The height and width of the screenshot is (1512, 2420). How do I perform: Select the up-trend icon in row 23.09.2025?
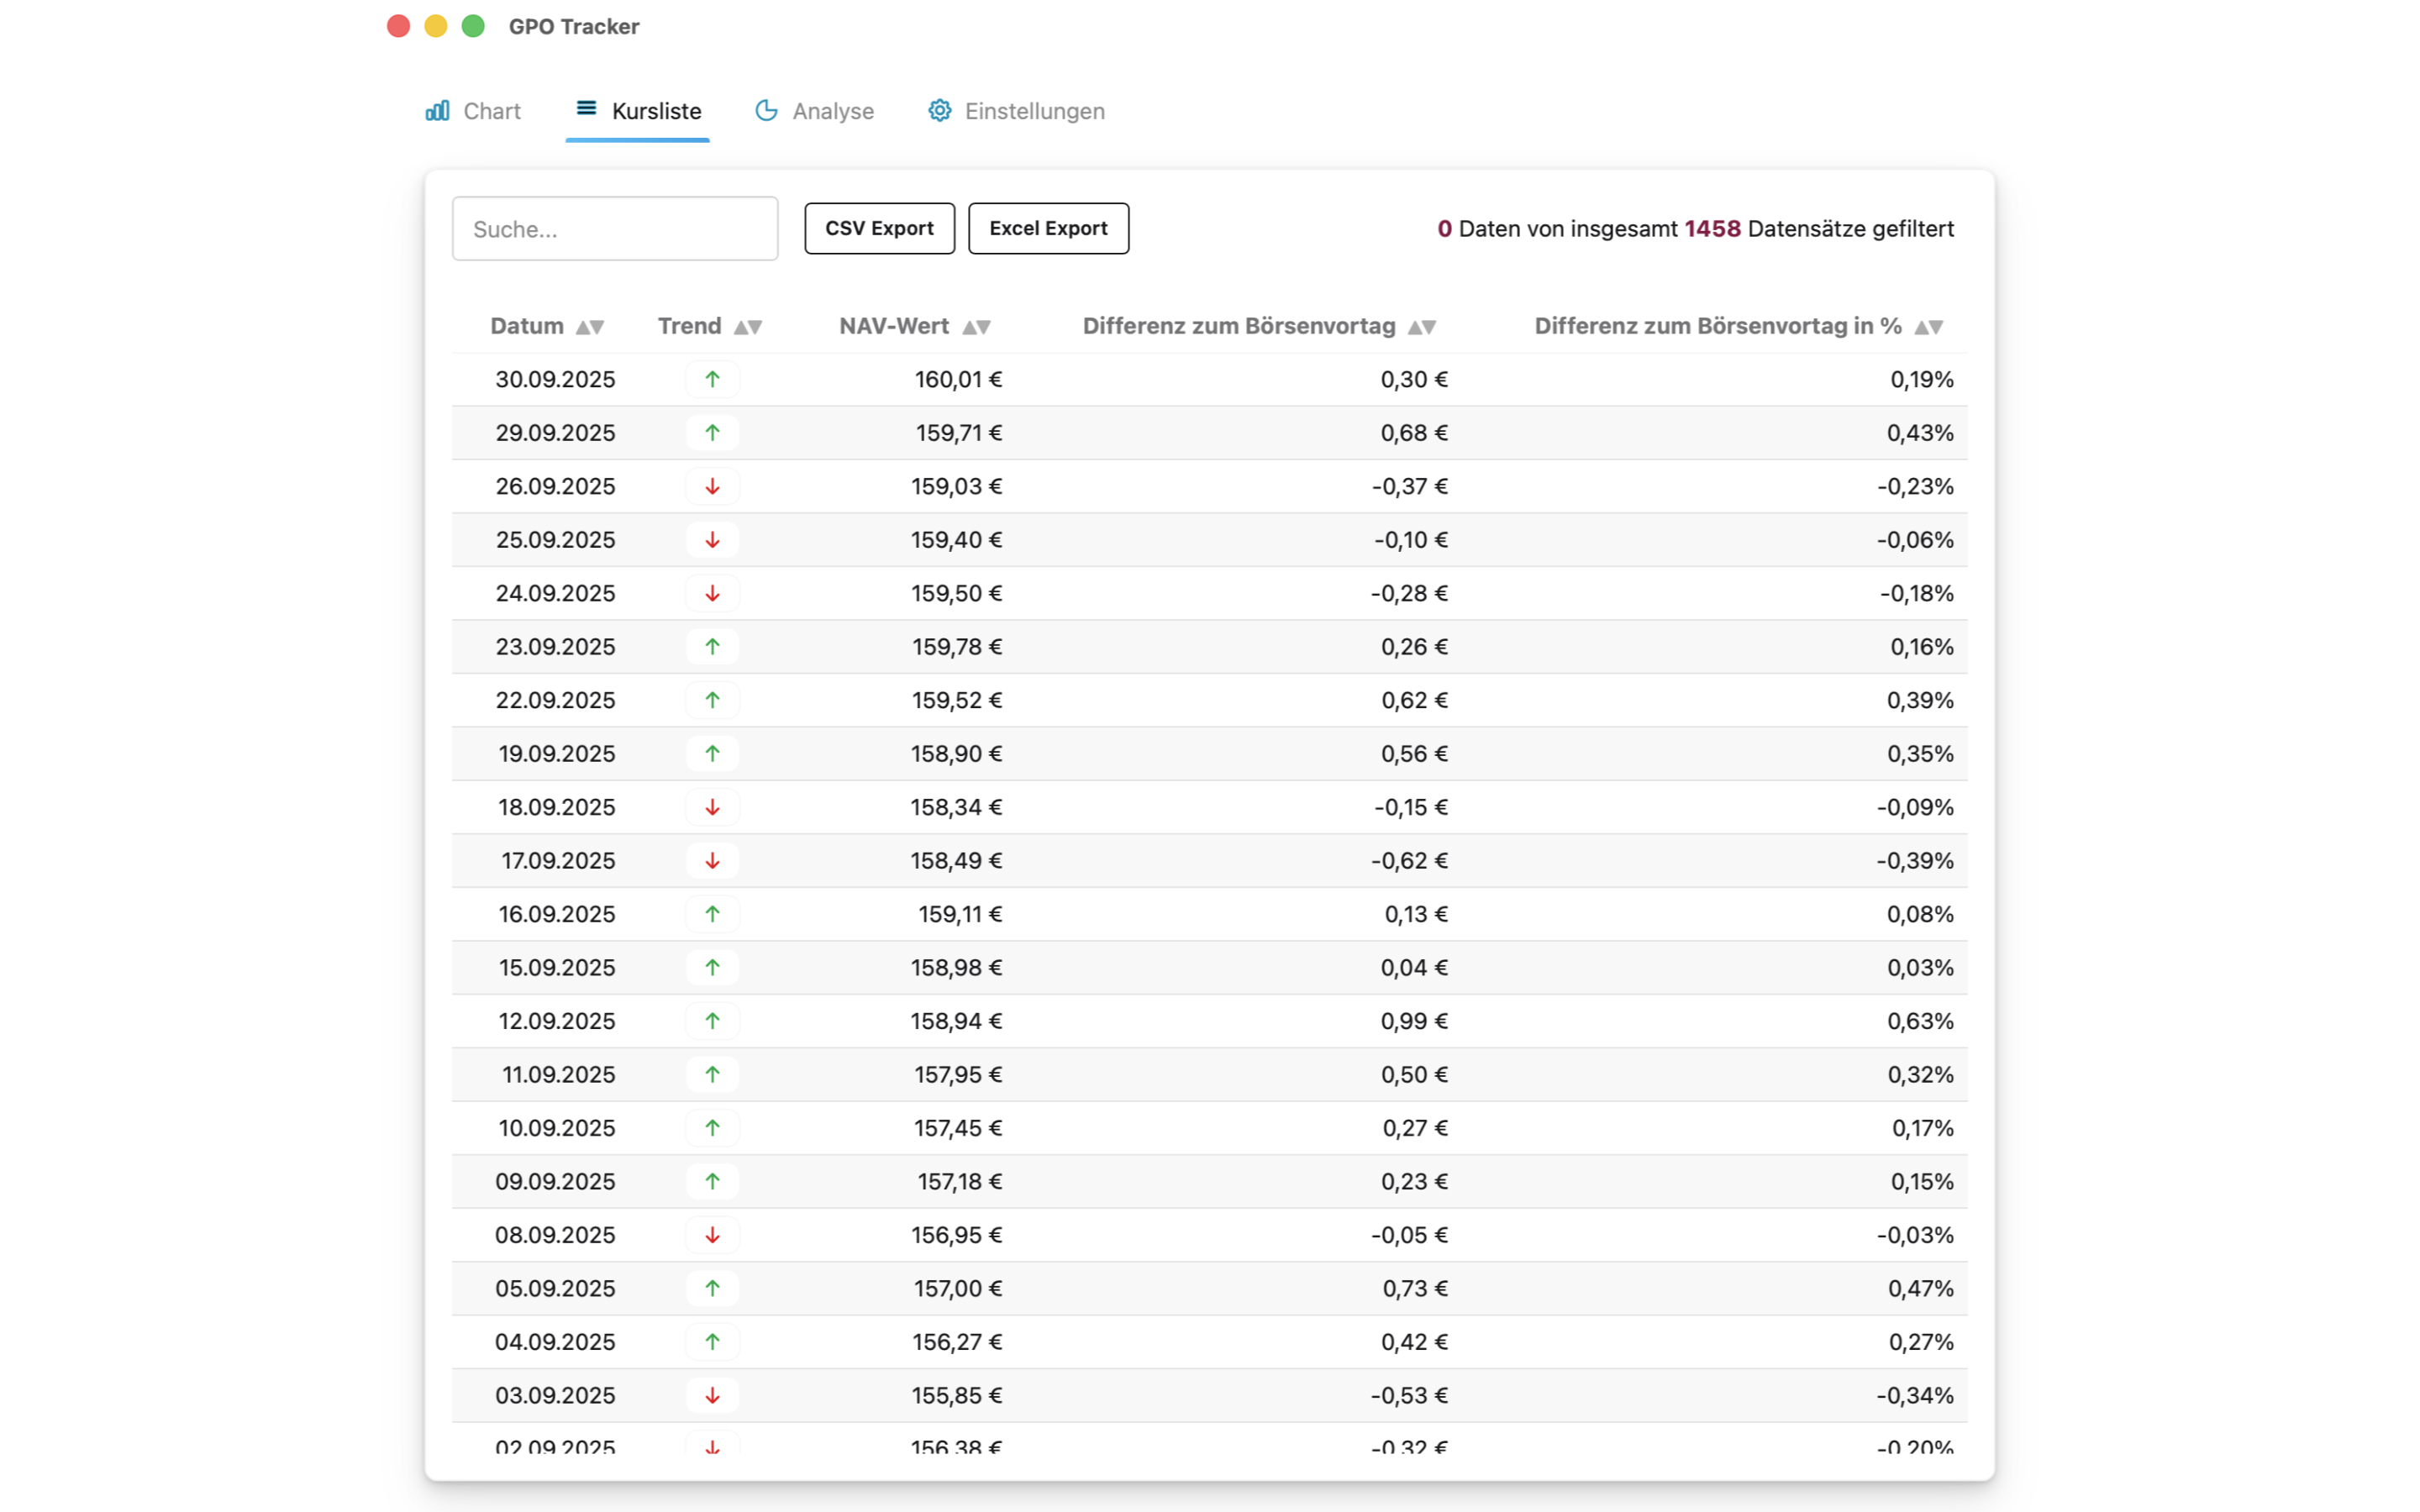point(713,646)
